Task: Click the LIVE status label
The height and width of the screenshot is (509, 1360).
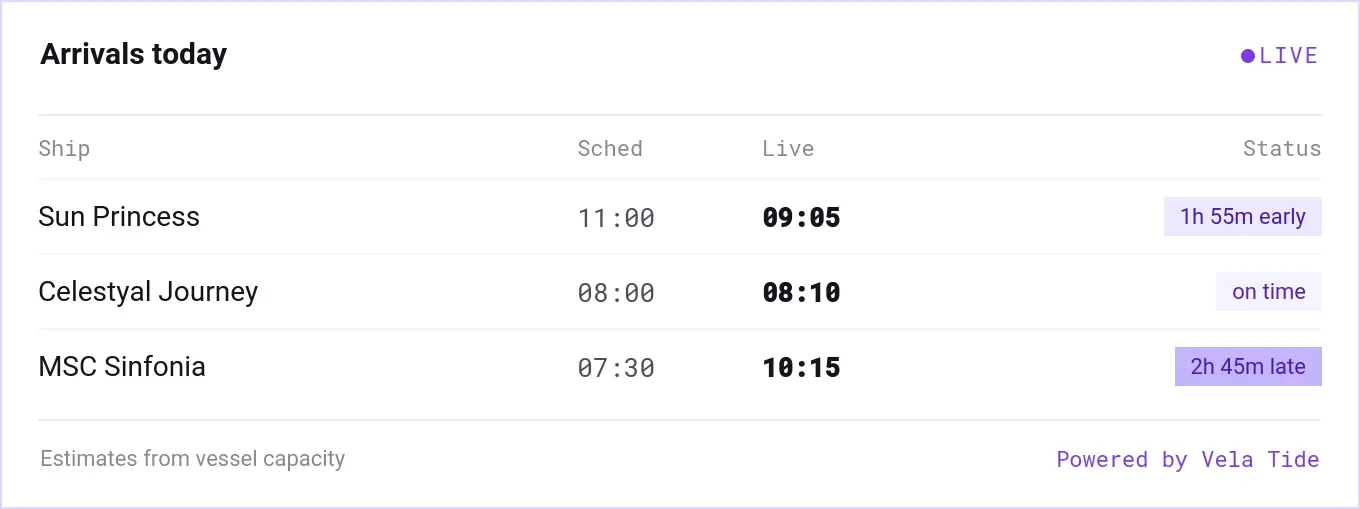Action: point(1289,56)
